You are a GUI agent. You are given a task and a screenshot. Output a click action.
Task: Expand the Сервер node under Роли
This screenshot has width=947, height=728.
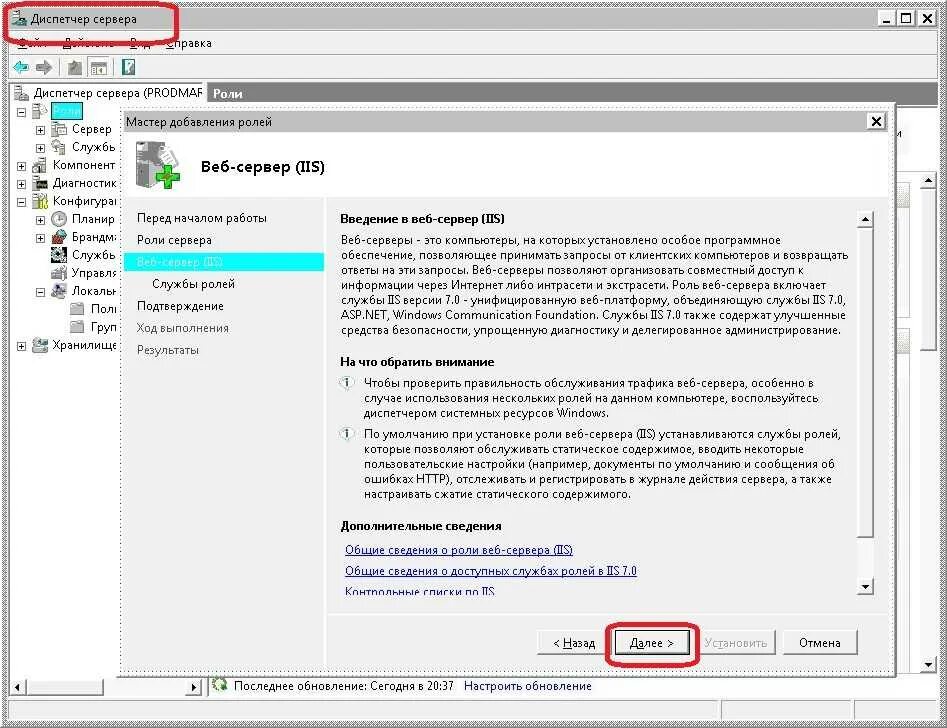coord(40,130)
